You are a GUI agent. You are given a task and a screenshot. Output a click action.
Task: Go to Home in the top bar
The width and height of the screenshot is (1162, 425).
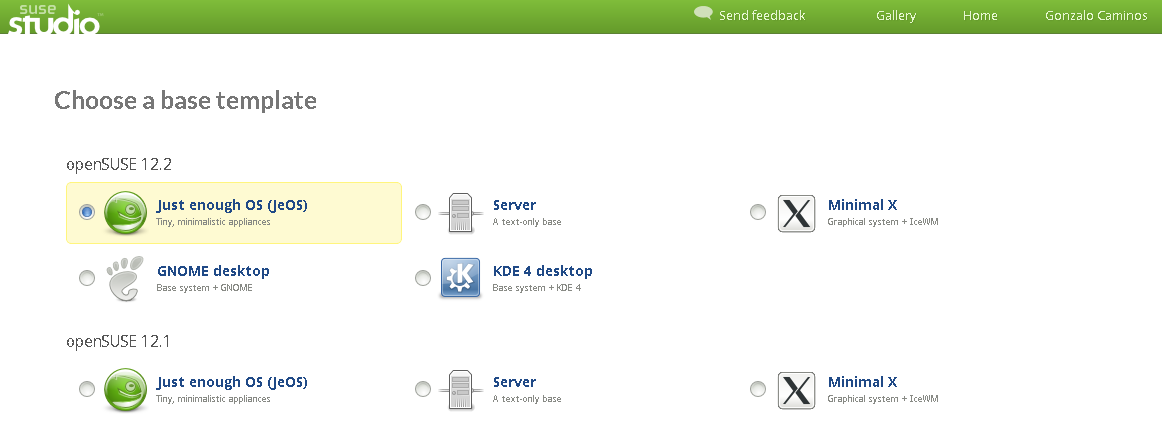[x=980, y=16]
